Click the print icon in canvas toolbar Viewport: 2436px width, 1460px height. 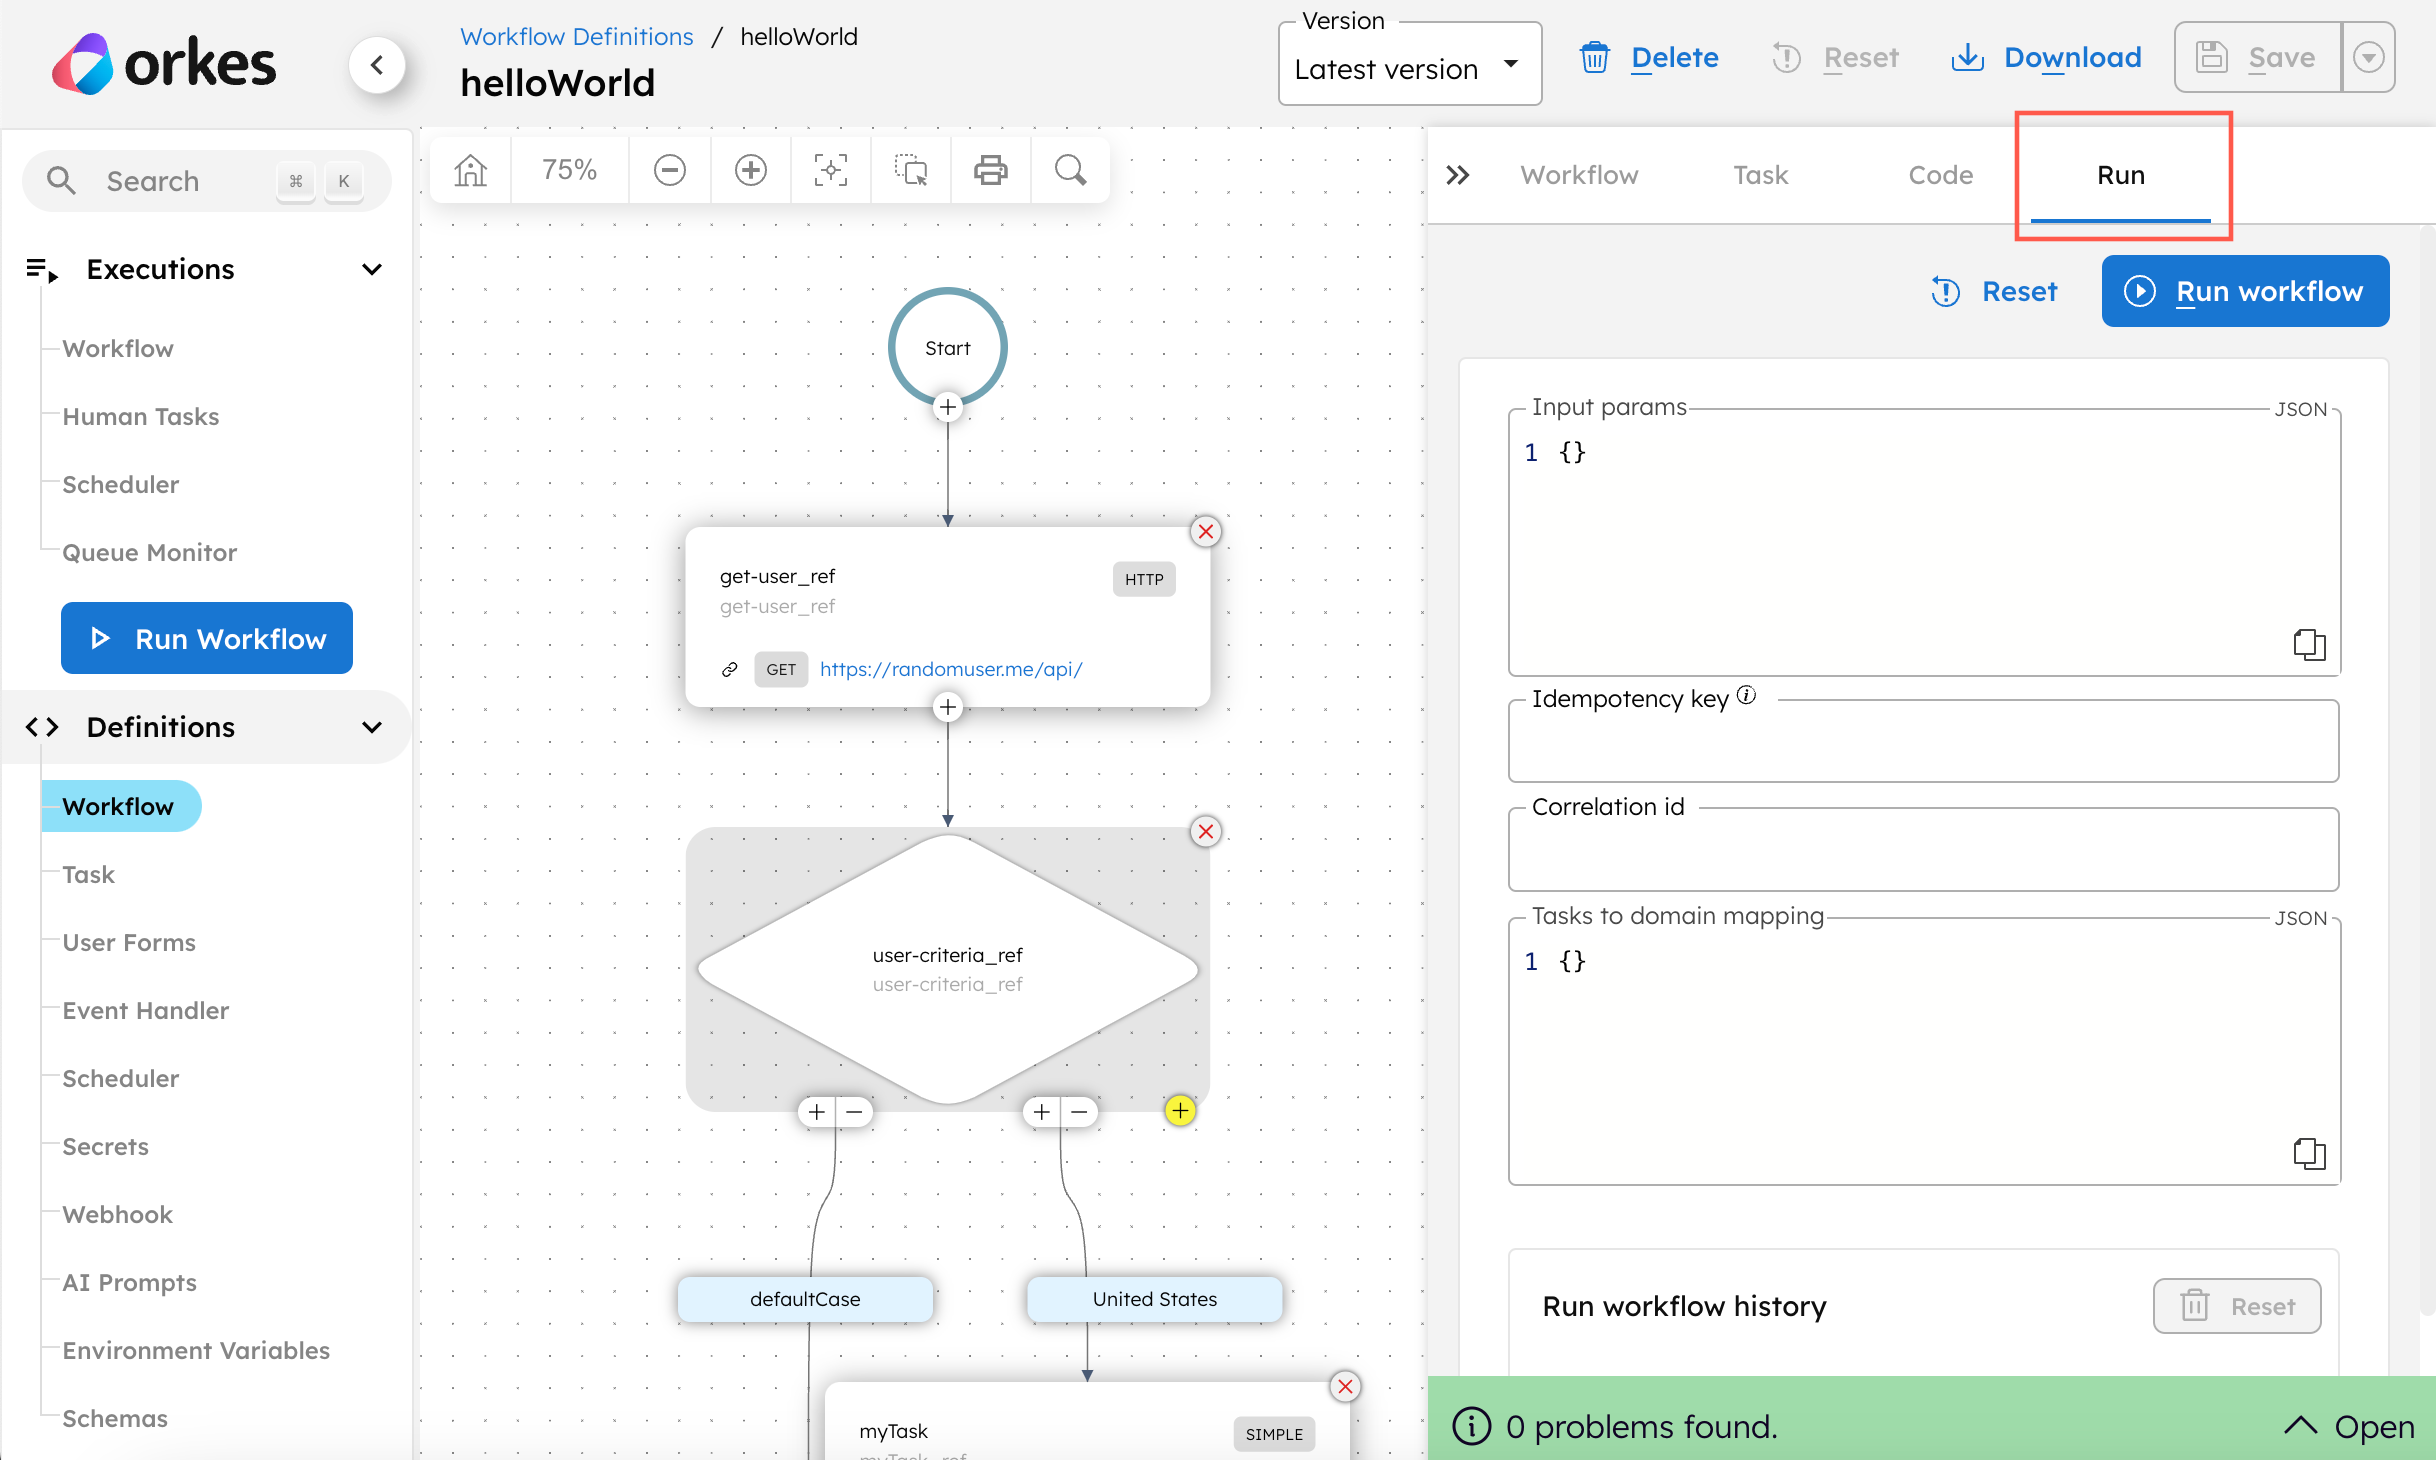click(990, 170)
